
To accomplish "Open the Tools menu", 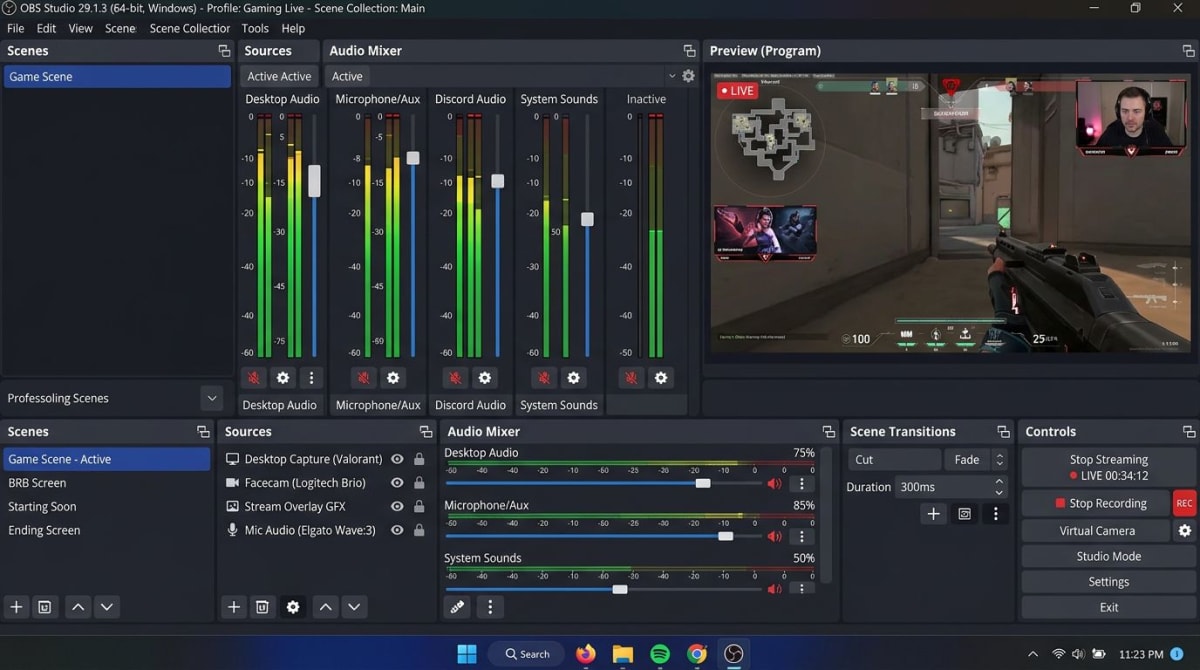I will click(254, 28).
